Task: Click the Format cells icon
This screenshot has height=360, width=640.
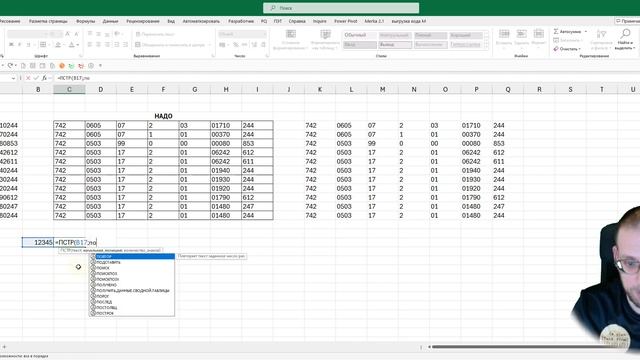Action: [x=539, y=34]
